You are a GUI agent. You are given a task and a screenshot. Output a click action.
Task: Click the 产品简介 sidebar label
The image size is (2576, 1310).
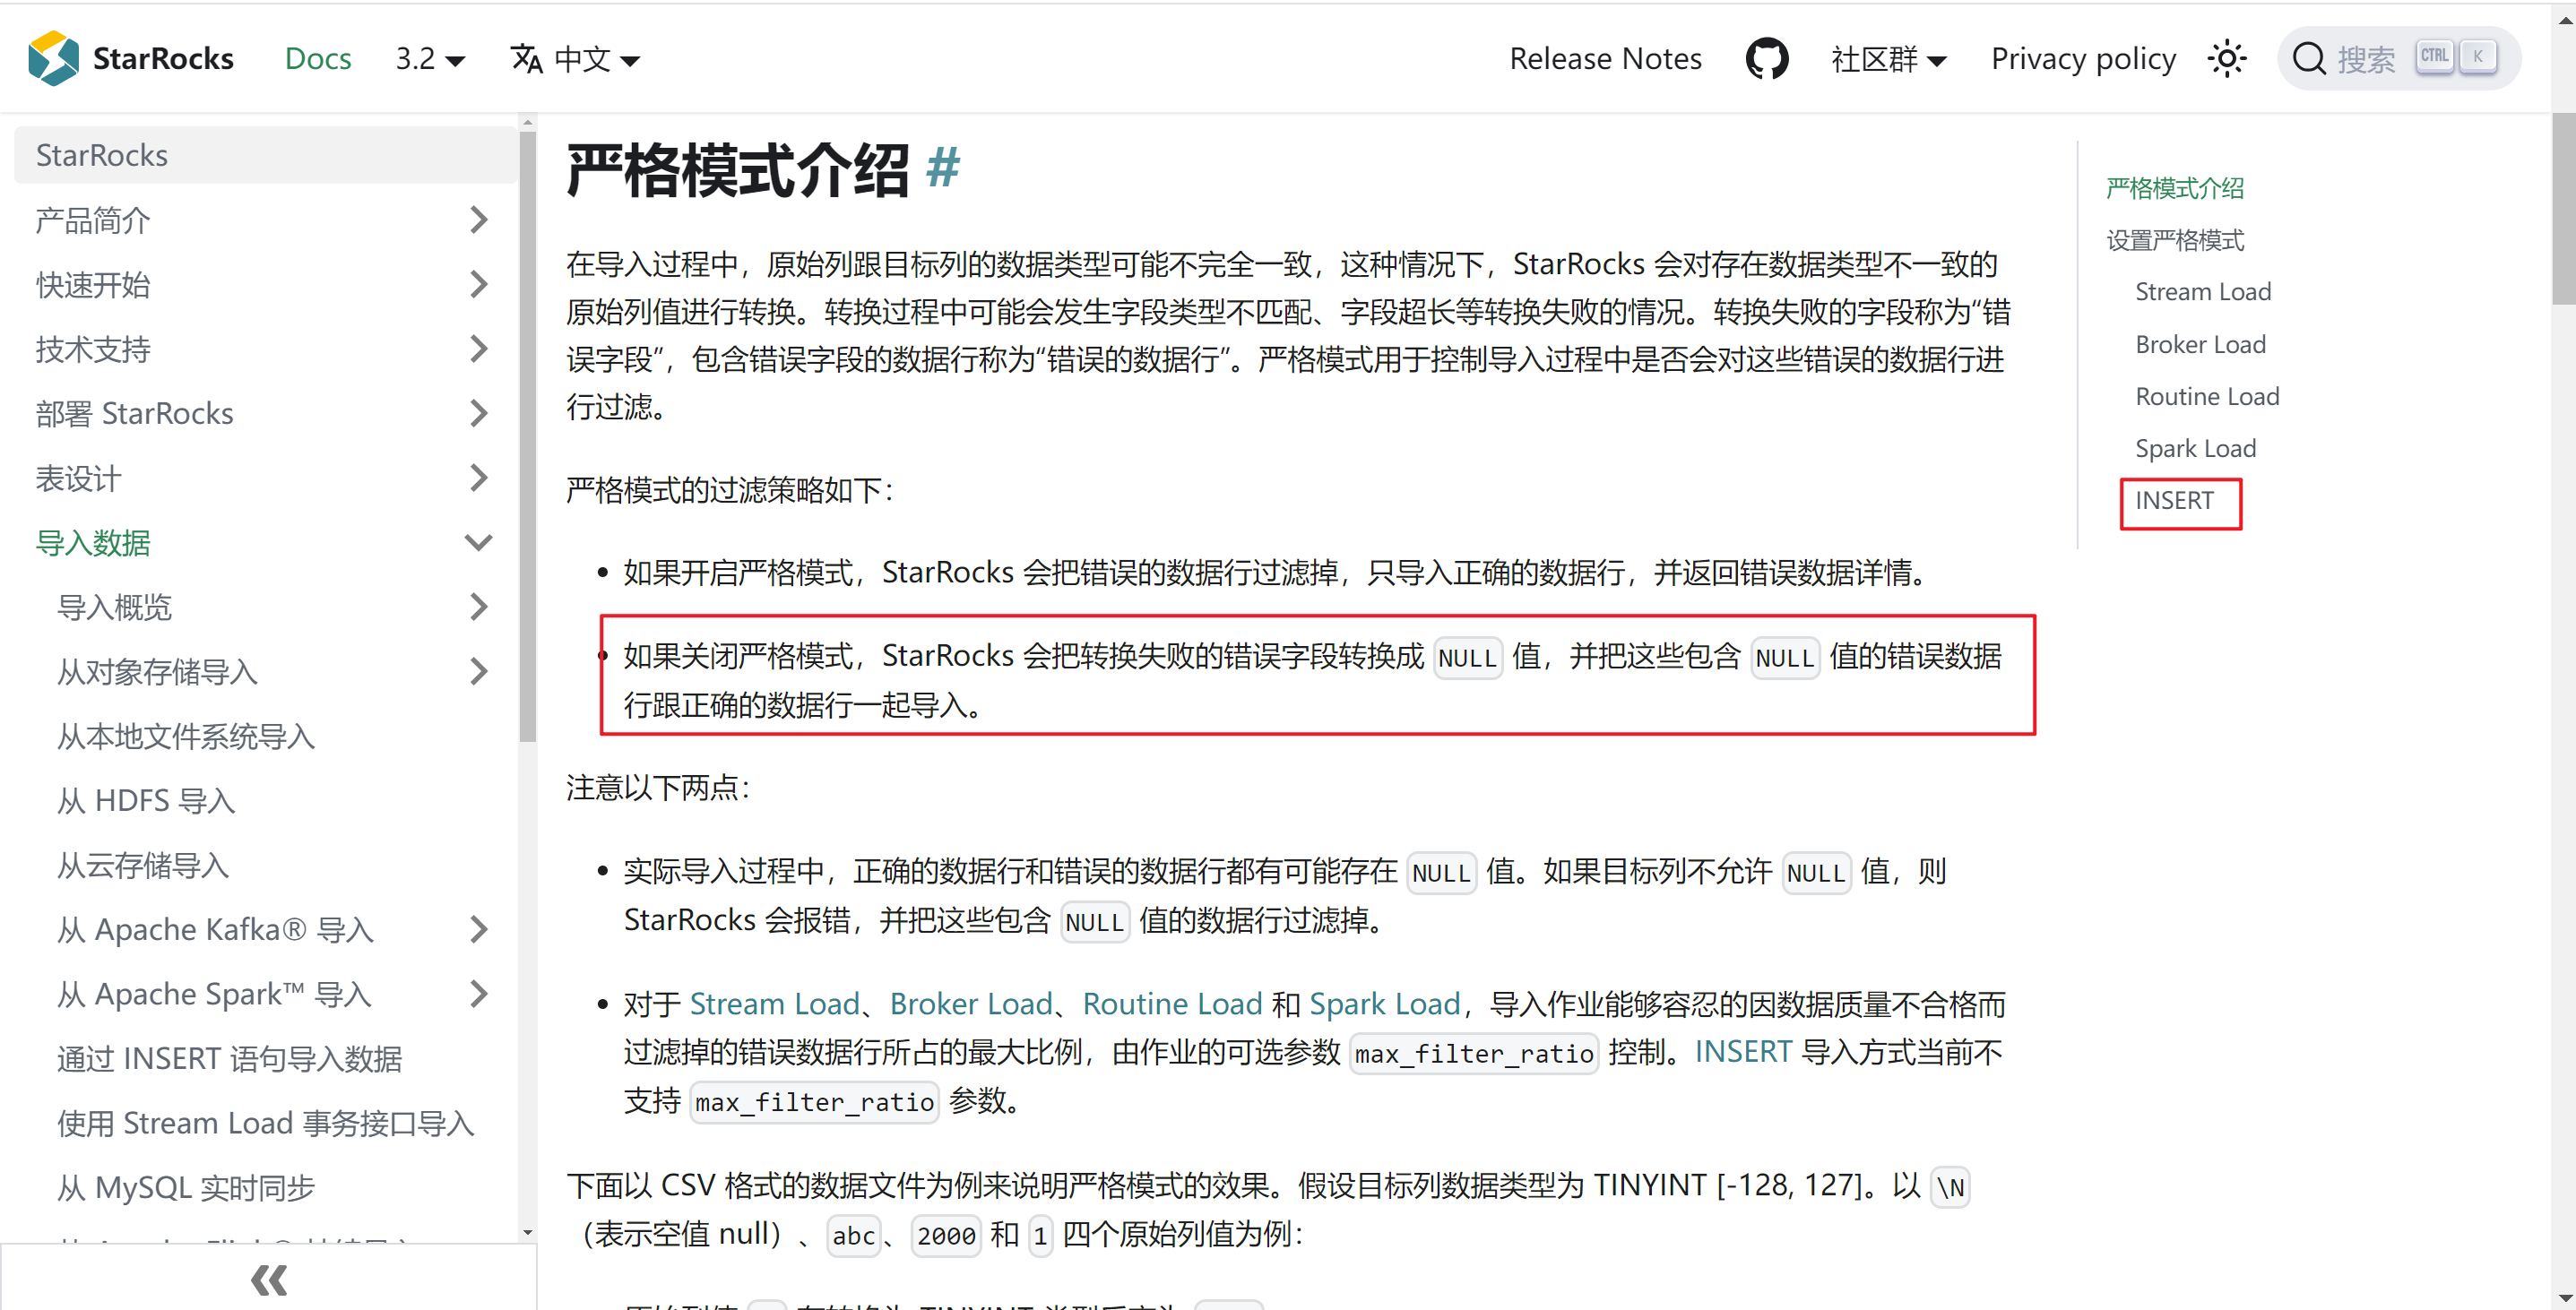pos(93,220)
